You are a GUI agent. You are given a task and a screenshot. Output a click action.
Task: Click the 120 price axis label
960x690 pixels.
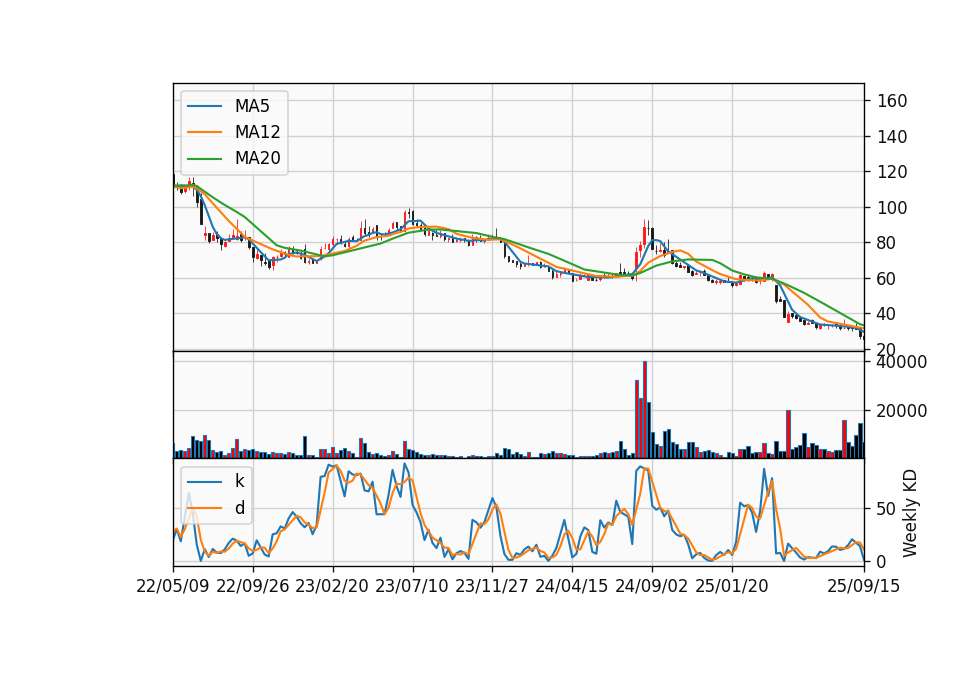pos(892,172)
